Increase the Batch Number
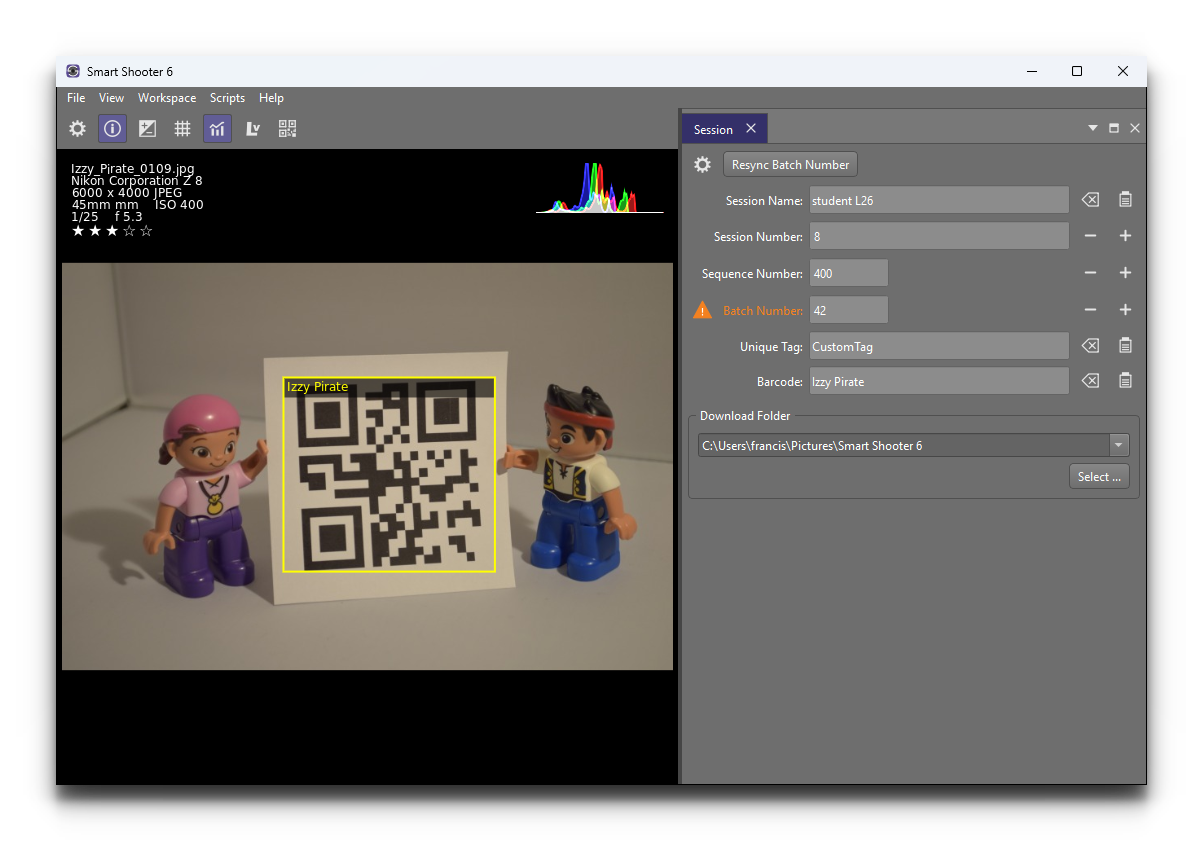The height and width of the screenshot is (841, 1203). [1125, 310]
